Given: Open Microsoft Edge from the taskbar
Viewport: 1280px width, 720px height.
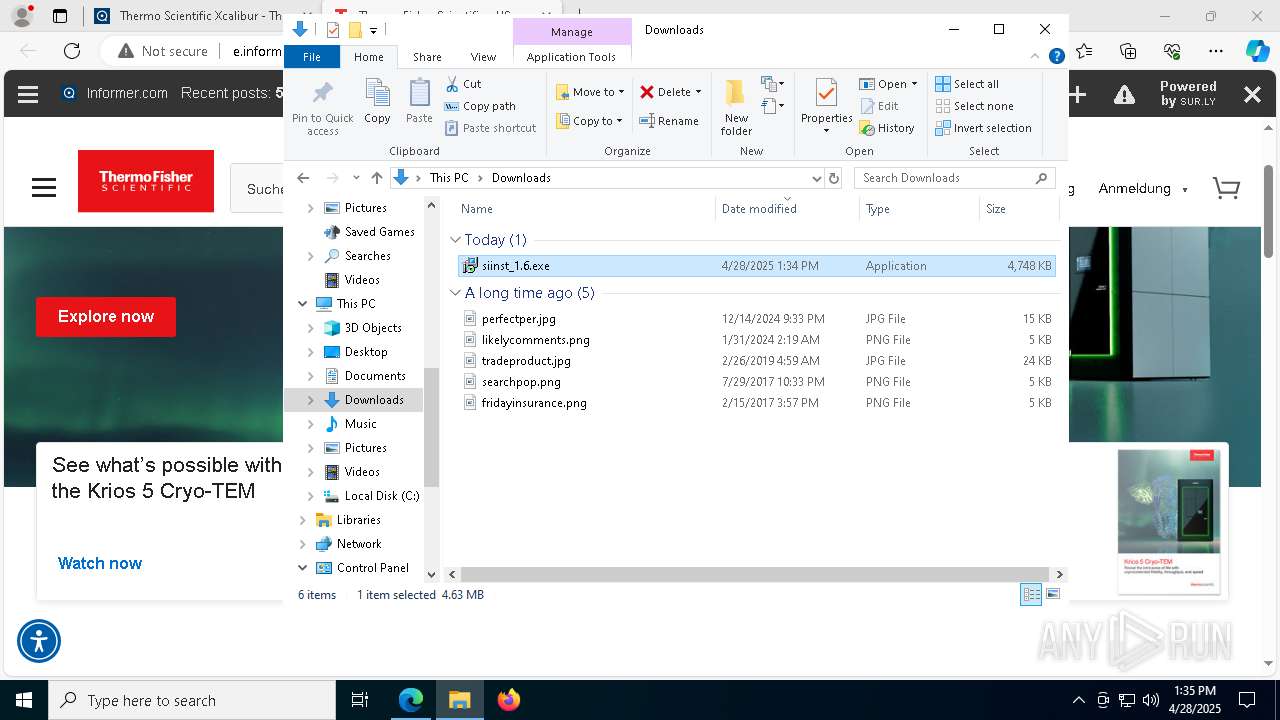Looking at the screenshot, I should (x=411, y=700).
